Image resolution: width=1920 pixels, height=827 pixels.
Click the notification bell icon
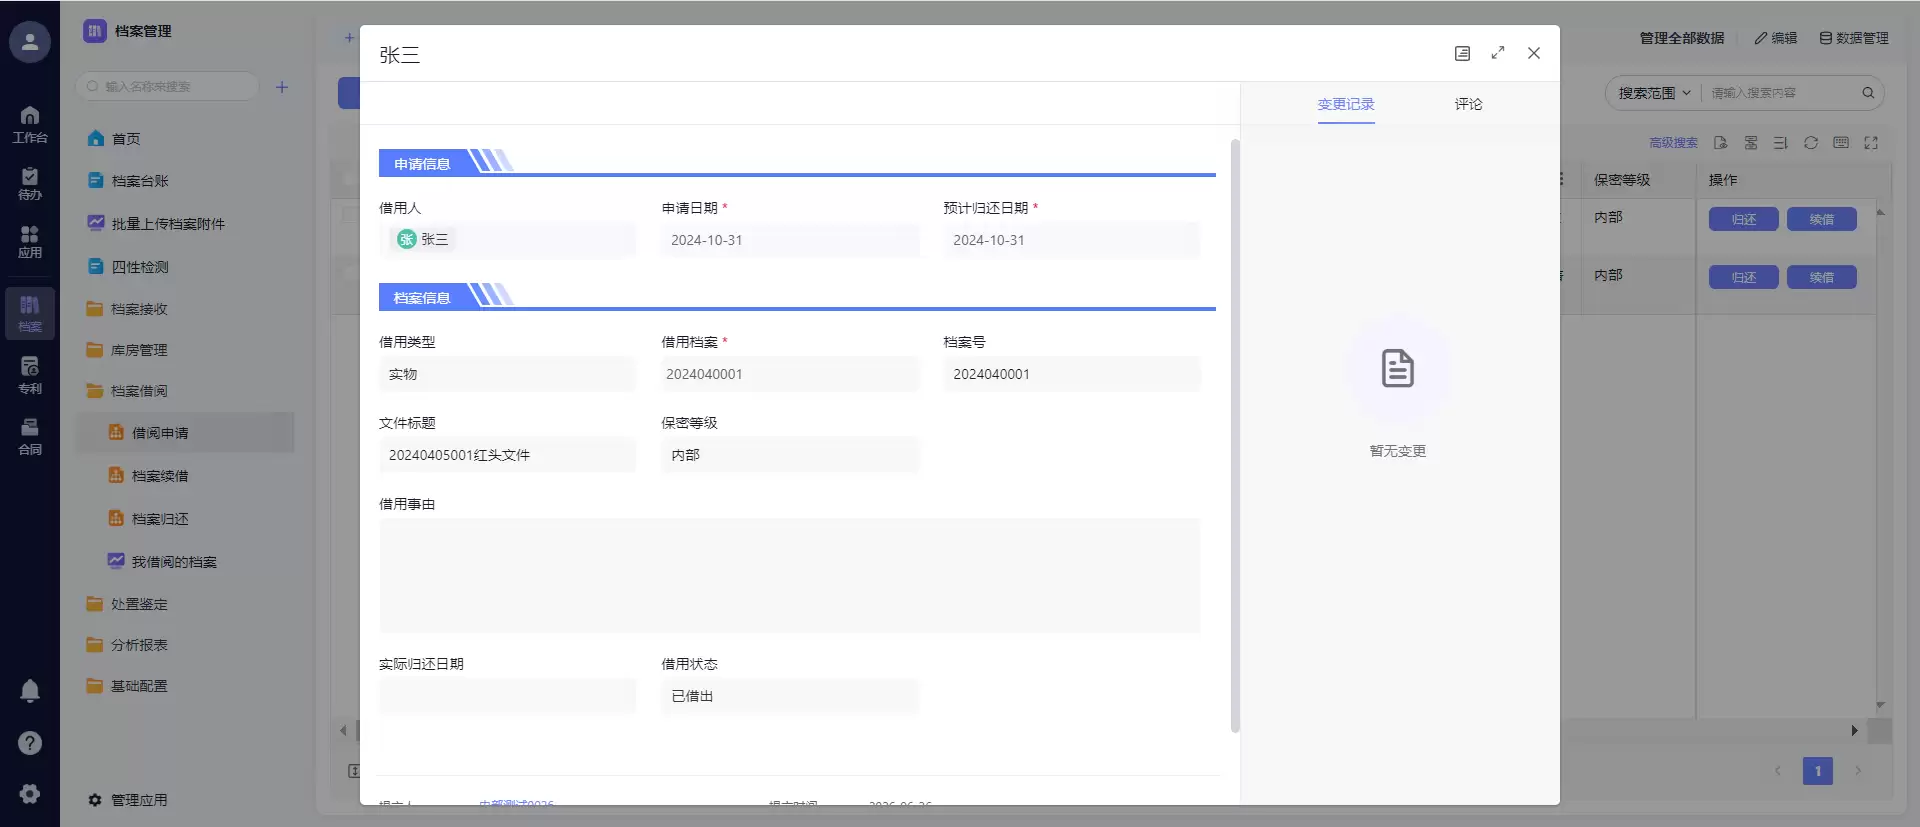point(30,691)
